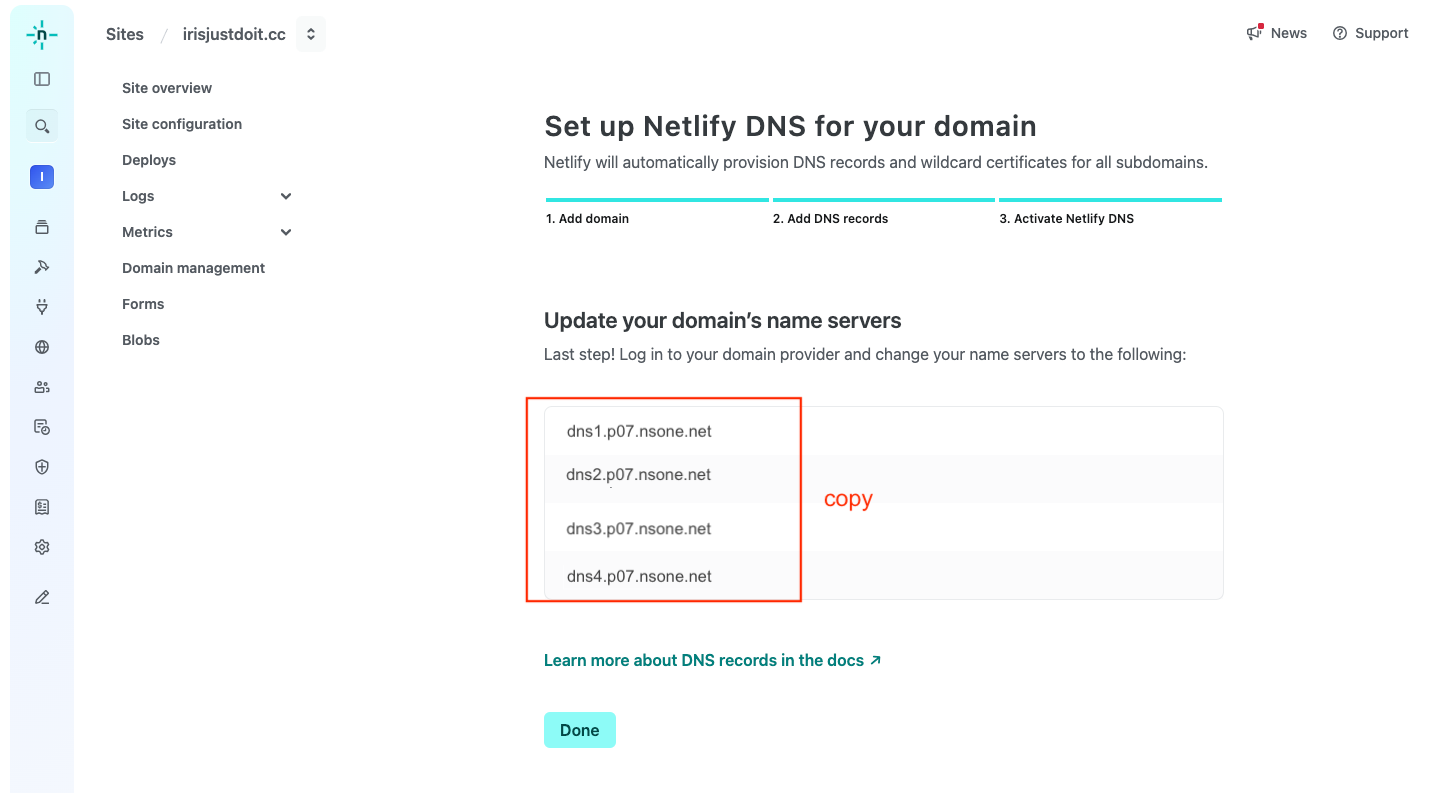
Task: Open extensions via the plug icon
Action: pos(42,307)
